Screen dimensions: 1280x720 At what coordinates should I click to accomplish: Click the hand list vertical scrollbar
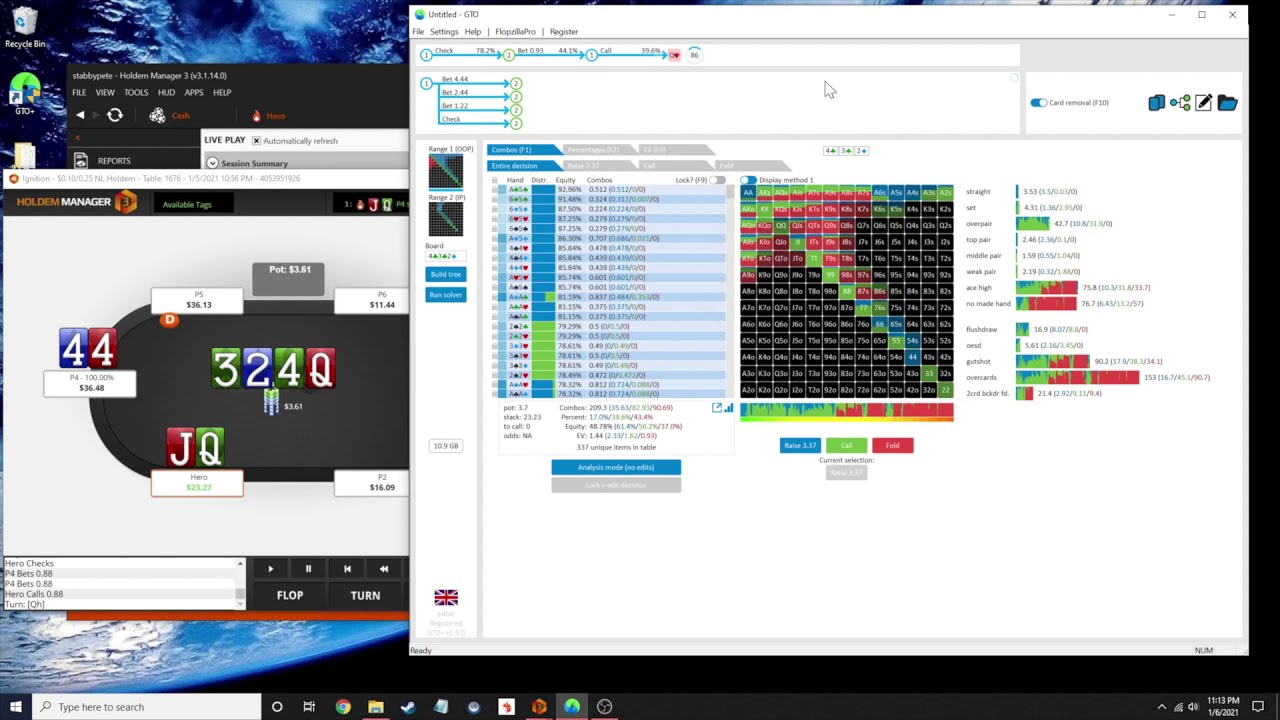(730, 291)
